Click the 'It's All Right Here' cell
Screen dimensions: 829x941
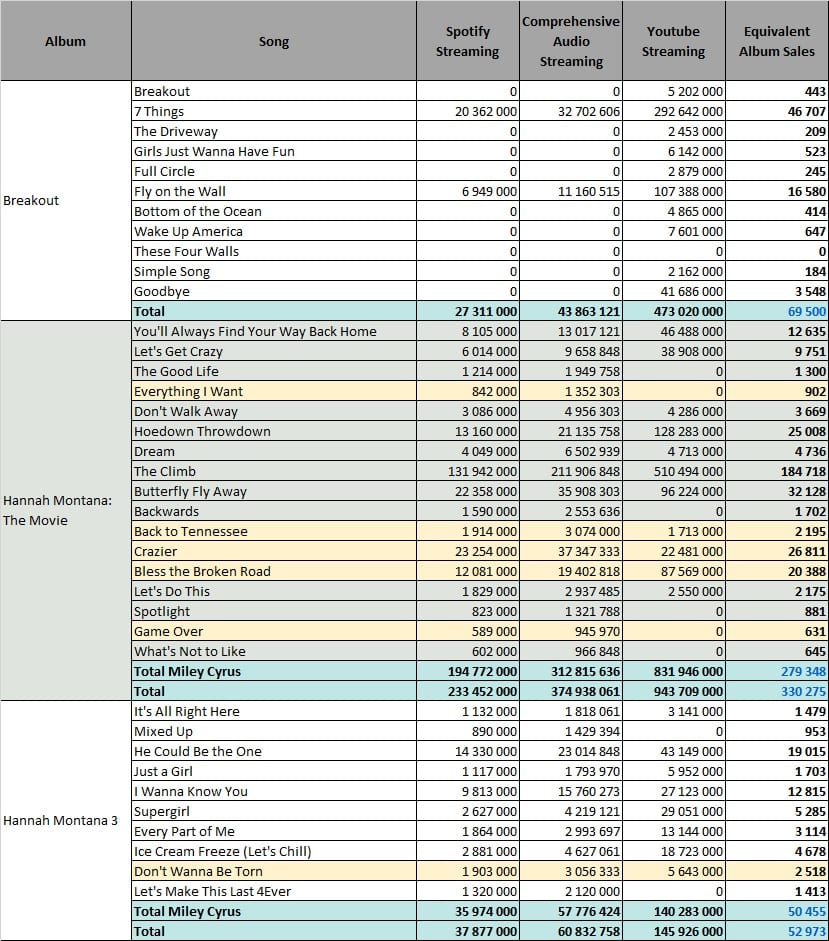(274, 711)
